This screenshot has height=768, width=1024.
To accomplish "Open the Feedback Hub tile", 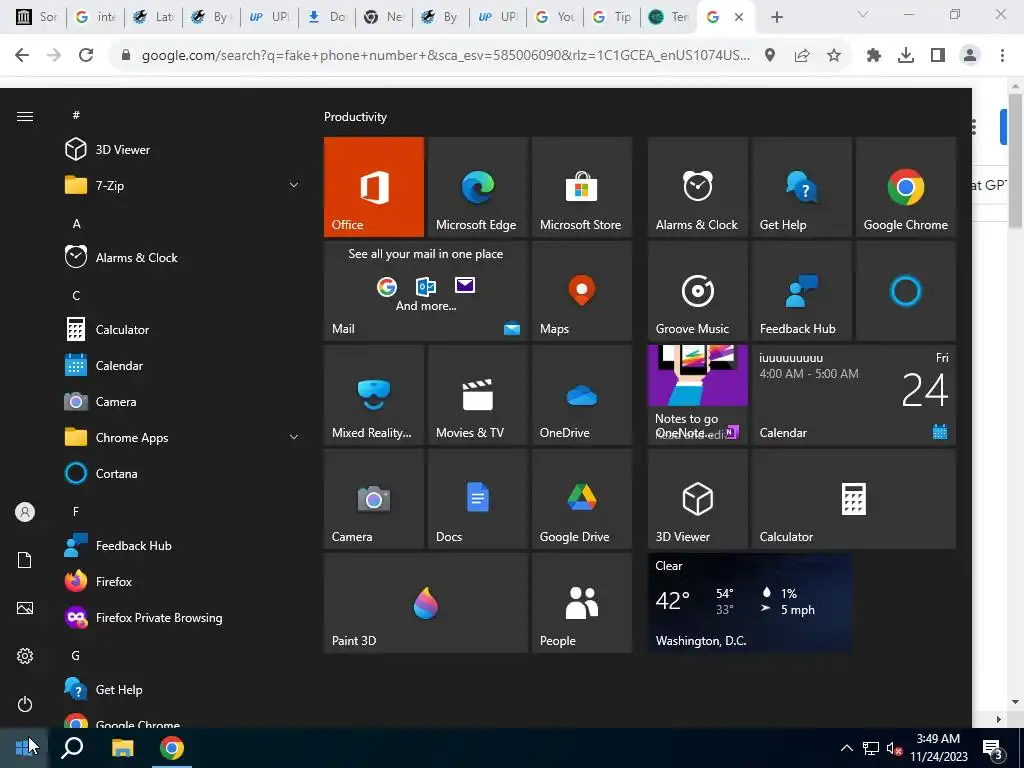I will coord(801,291).
